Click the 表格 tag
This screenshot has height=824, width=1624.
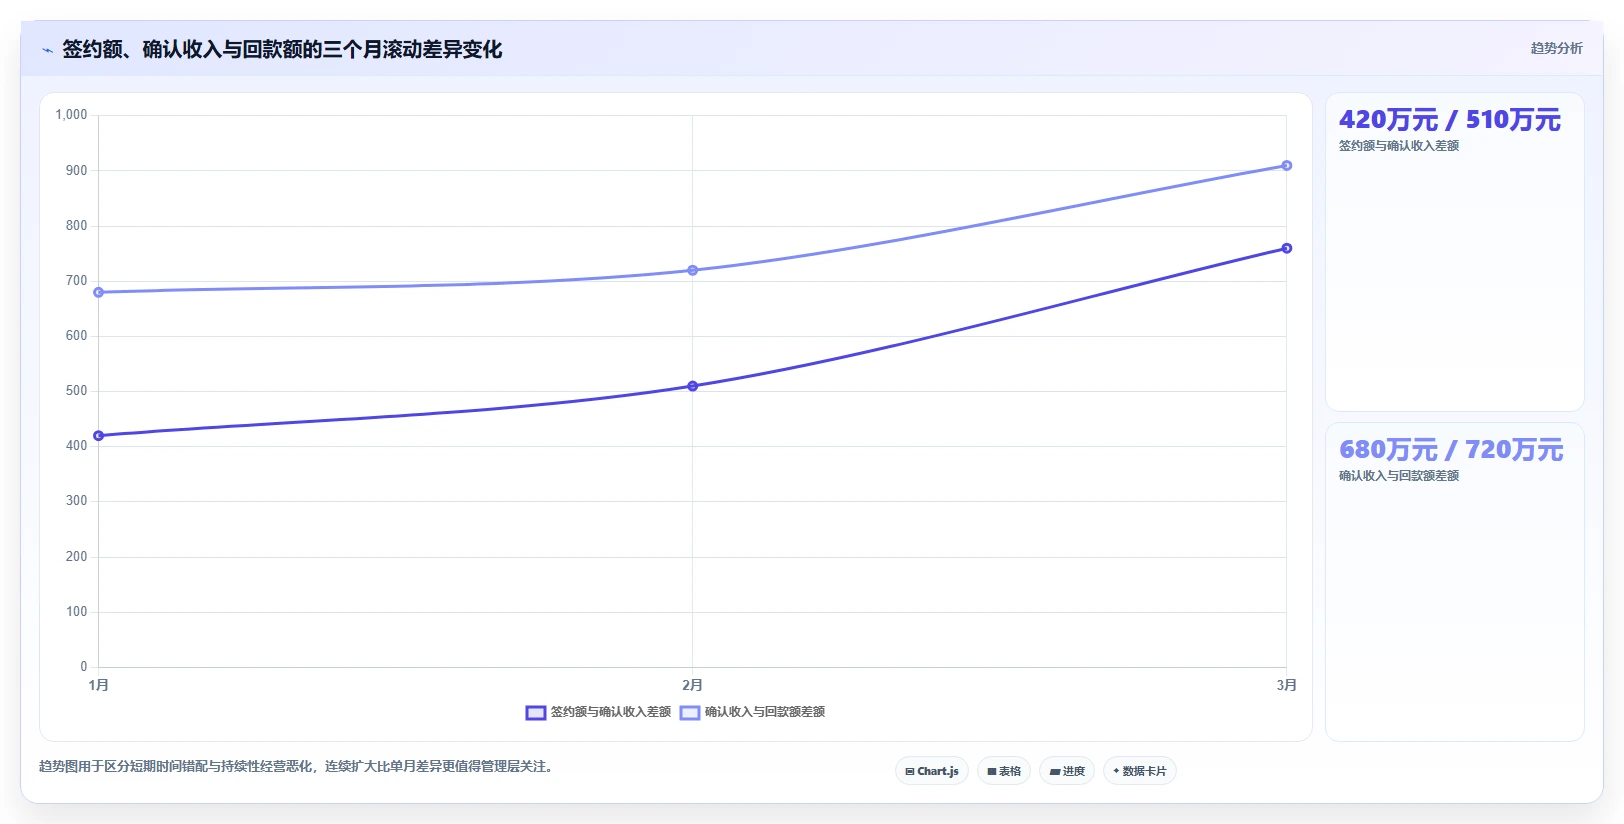tap(1004, 771)
